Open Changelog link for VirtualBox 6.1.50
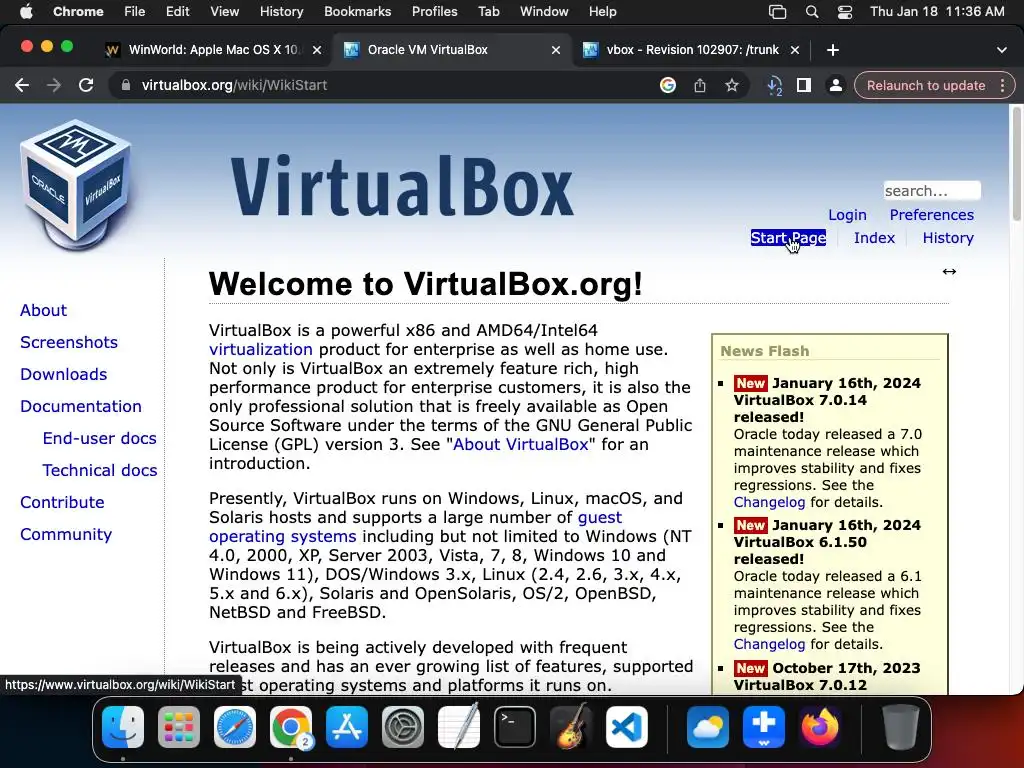 point(769,644)
